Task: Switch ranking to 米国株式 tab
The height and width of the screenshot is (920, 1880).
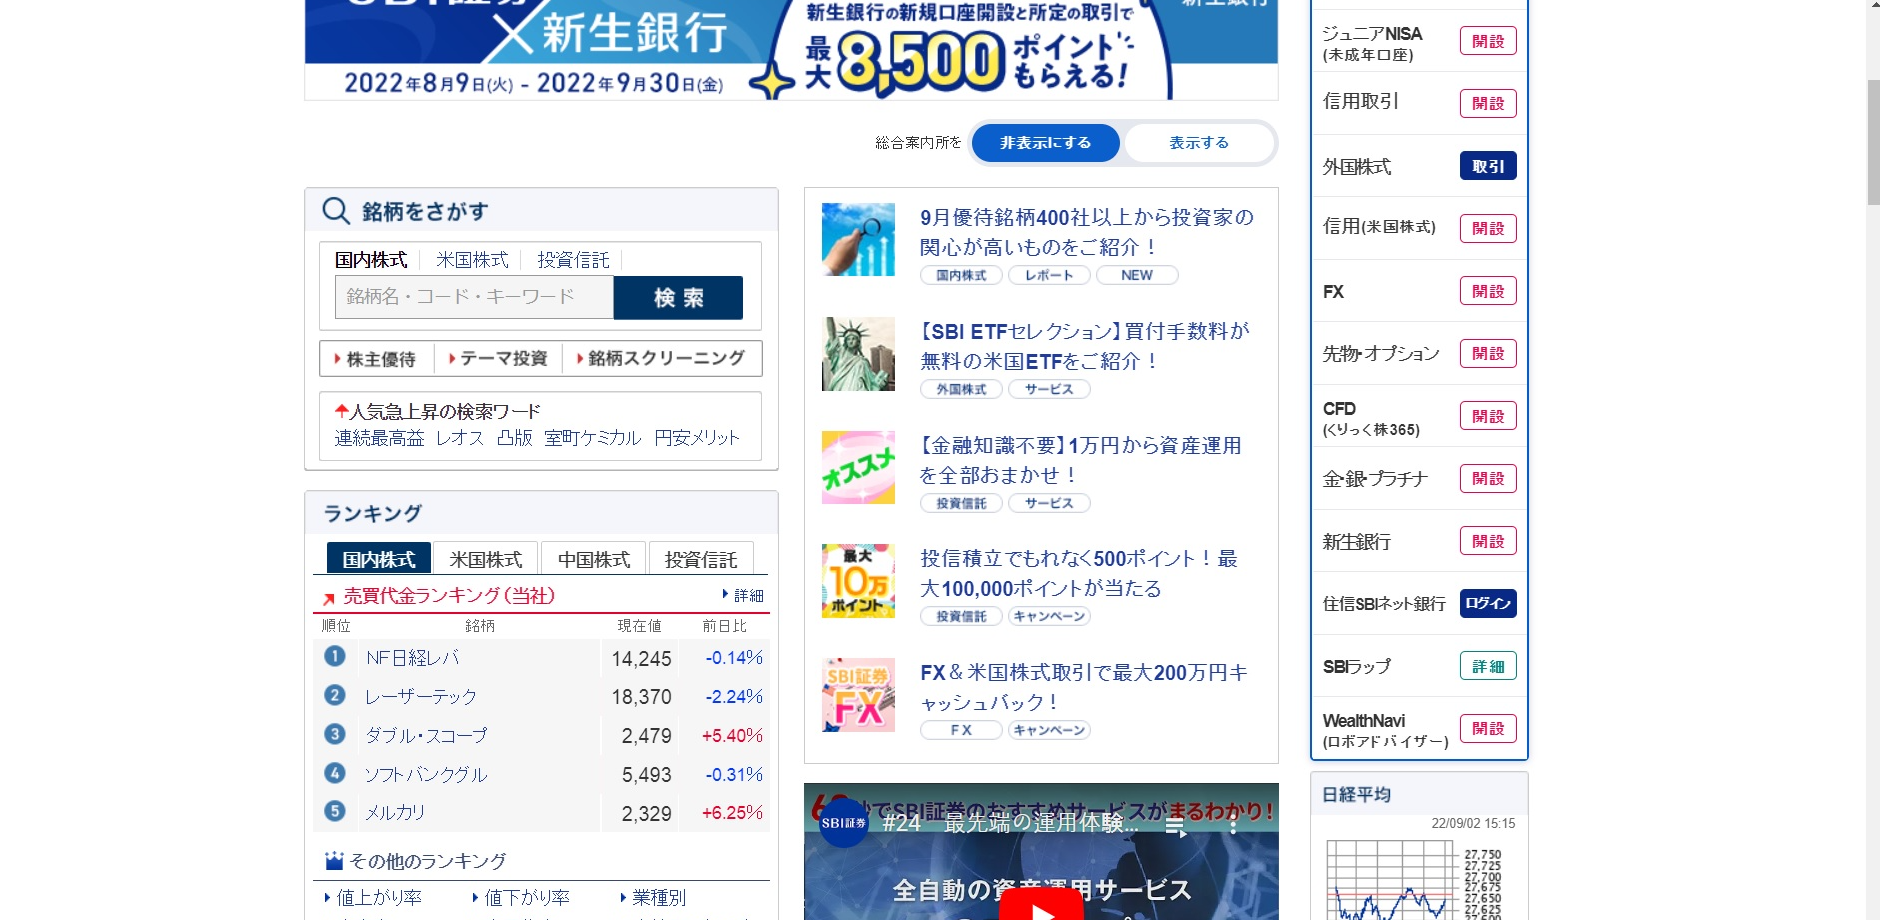Action: pyautogui.click(x=486, y=559)
